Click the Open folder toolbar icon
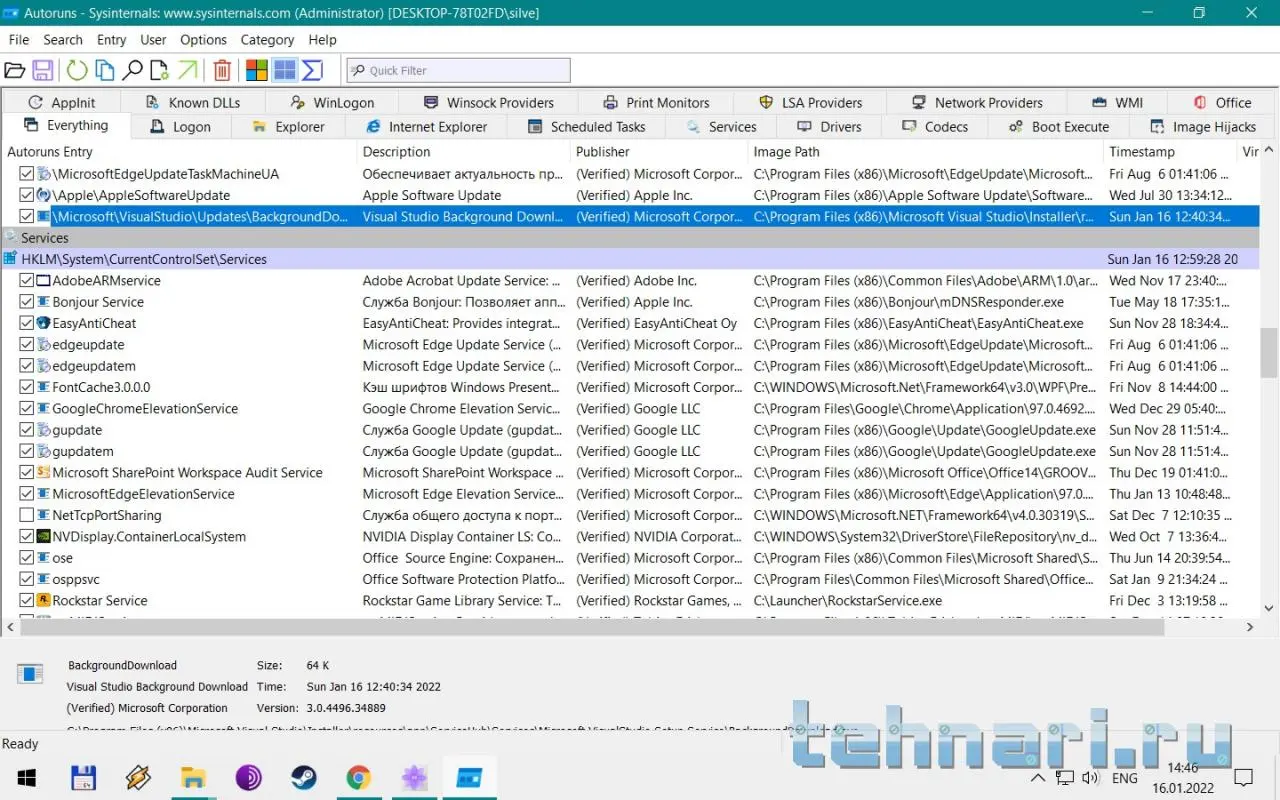The height and width of the screenshot is (800, 1280). pos(14,70)
